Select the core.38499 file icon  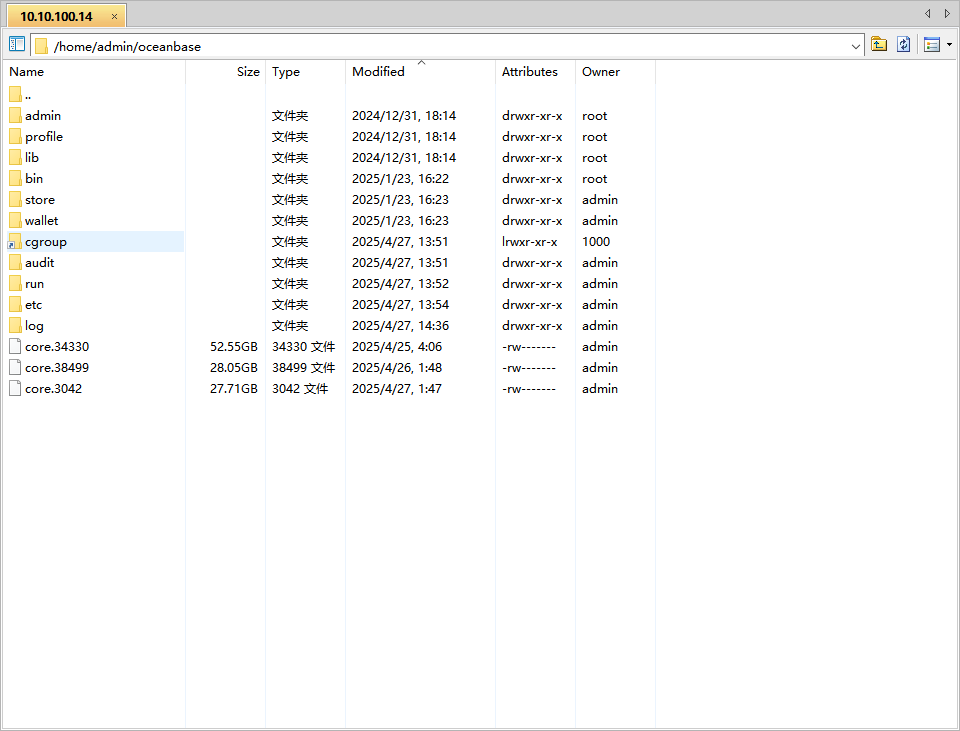click(x=15, y=367)
